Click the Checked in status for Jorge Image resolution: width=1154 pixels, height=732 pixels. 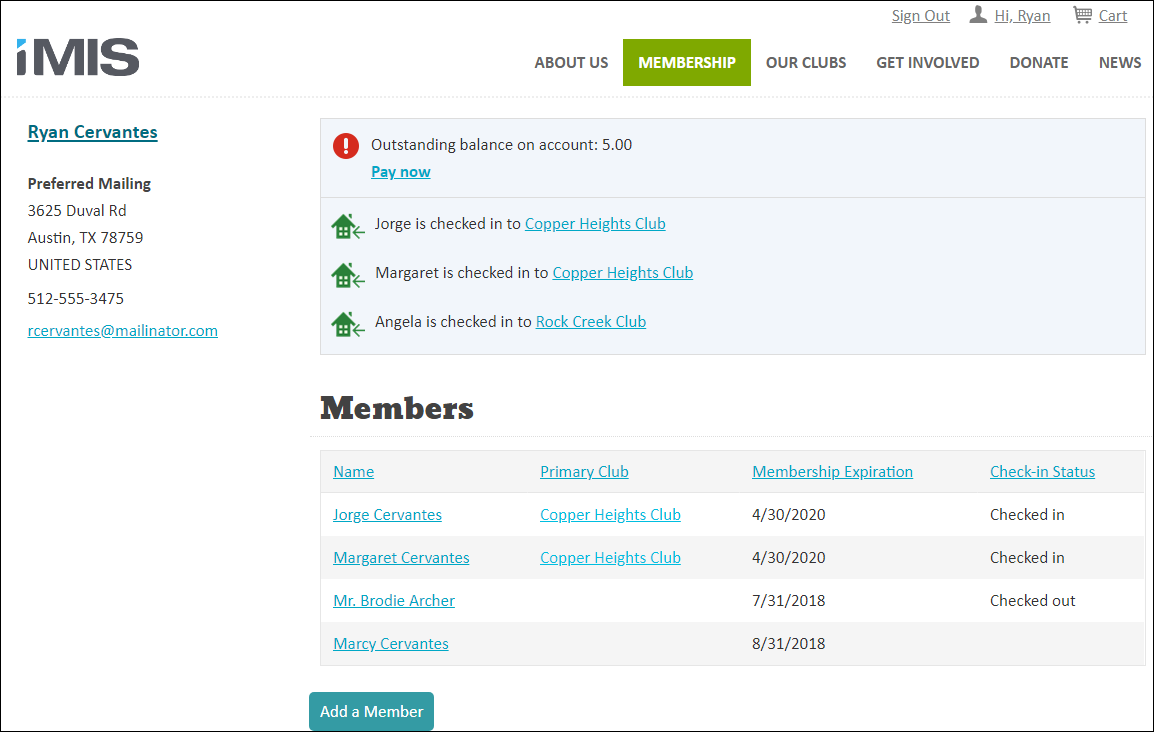click(x=1027, y=515)
